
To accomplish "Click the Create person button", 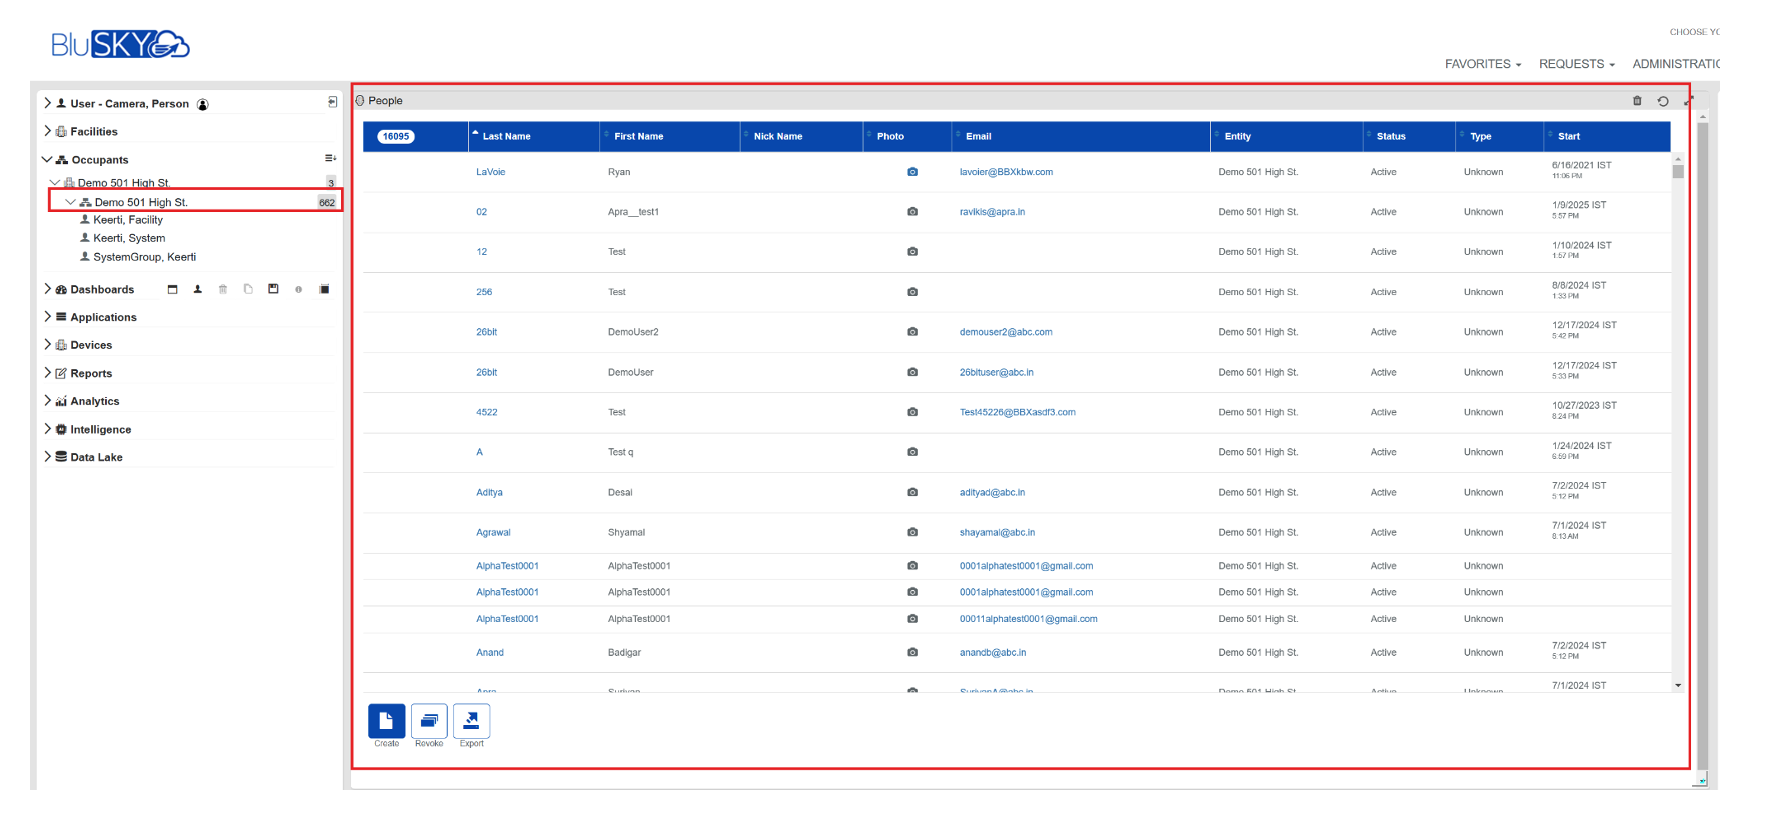I will point(386,721).
